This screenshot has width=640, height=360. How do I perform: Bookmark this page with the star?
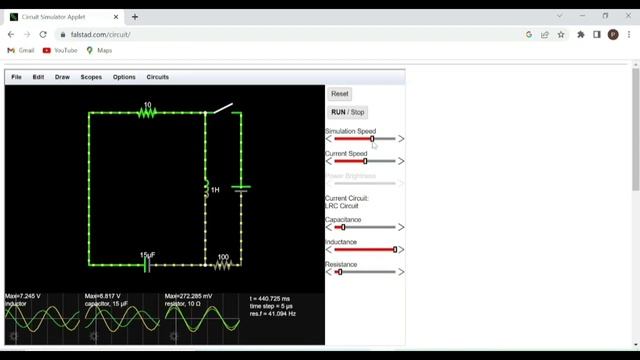tap(561, 35)
